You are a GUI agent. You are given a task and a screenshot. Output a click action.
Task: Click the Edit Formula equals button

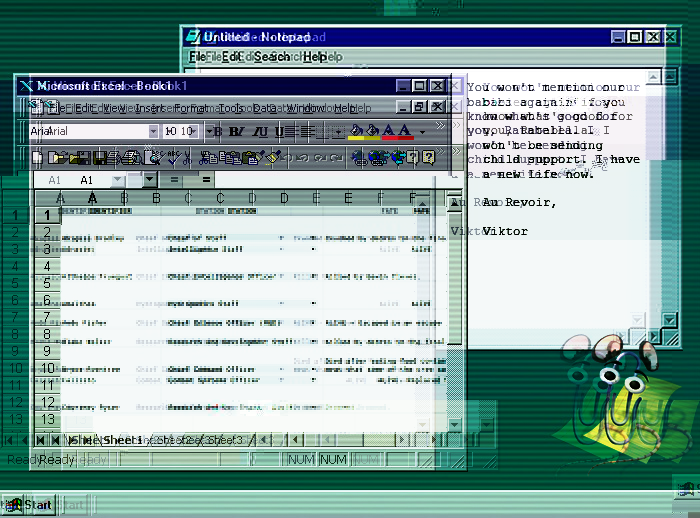206,180
